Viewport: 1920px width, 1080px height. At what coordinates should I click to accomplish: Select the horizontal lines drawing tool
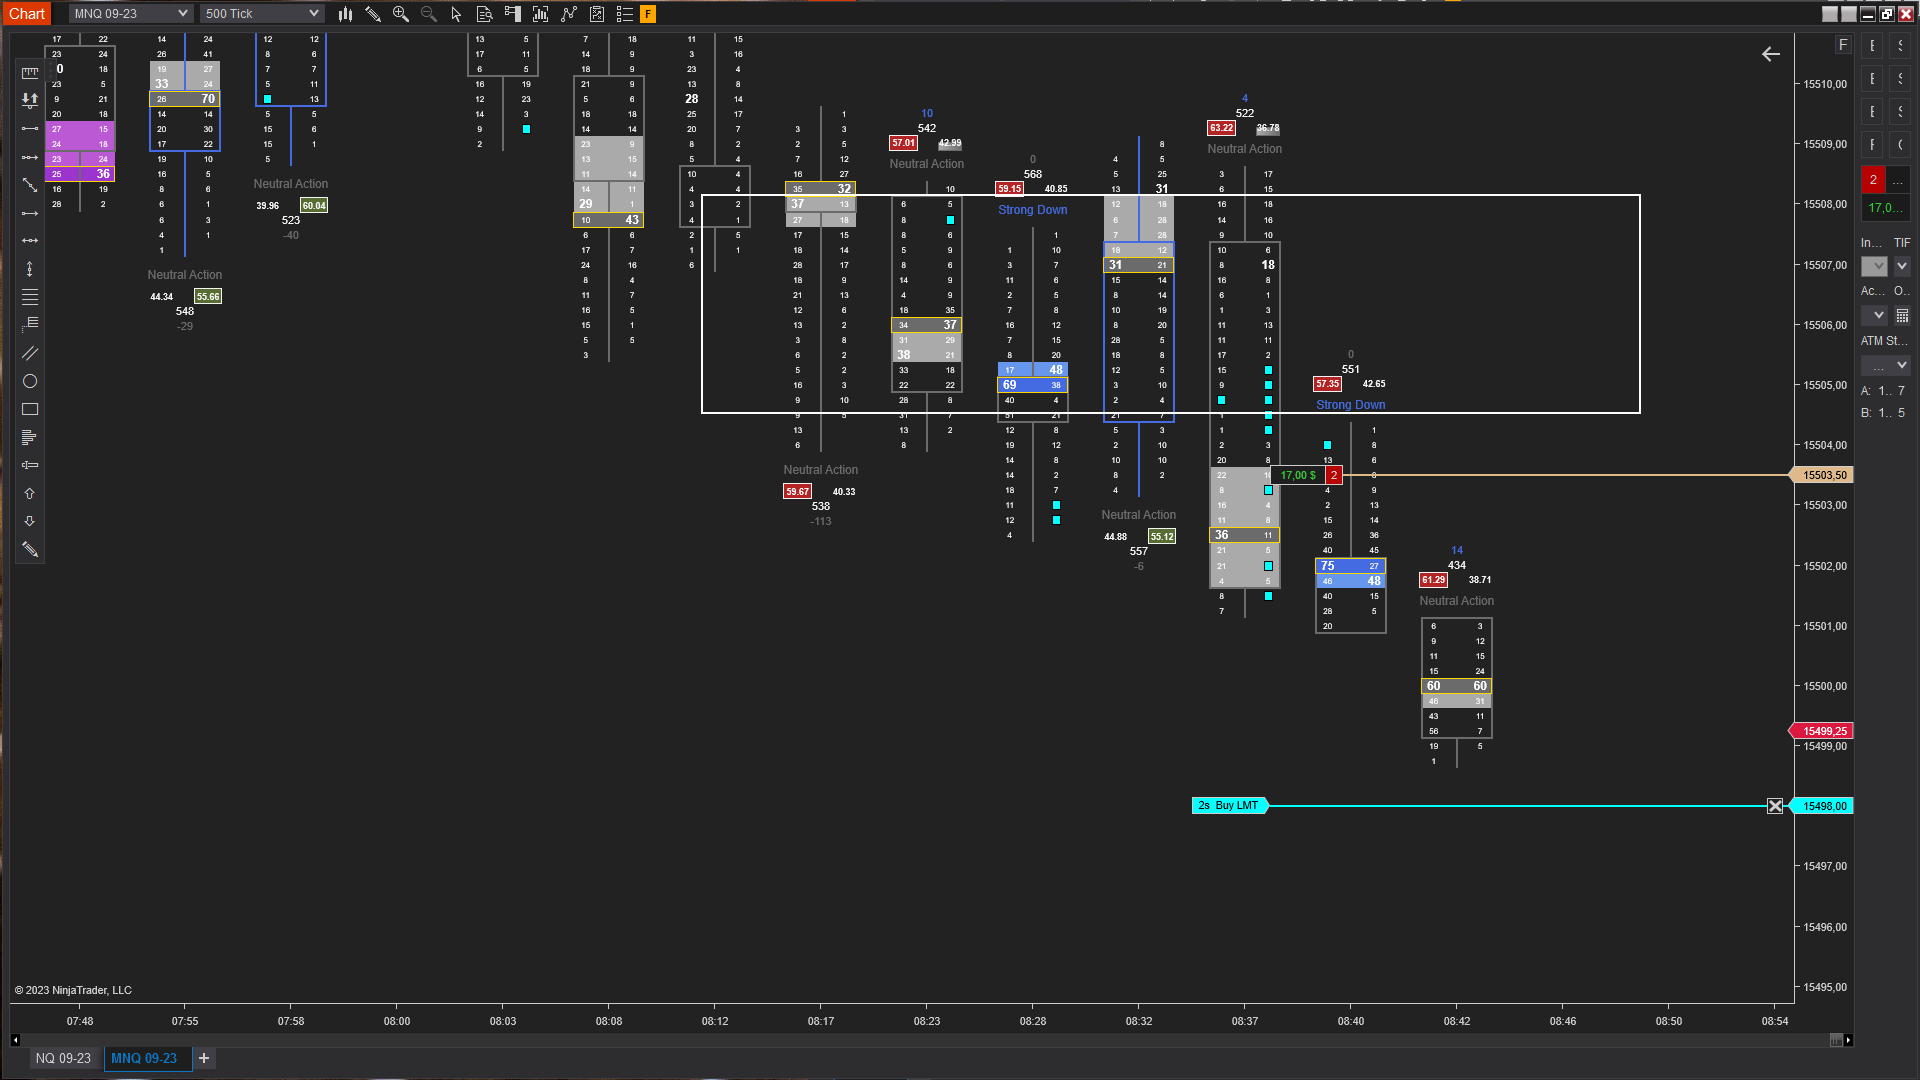coord(30,297)
